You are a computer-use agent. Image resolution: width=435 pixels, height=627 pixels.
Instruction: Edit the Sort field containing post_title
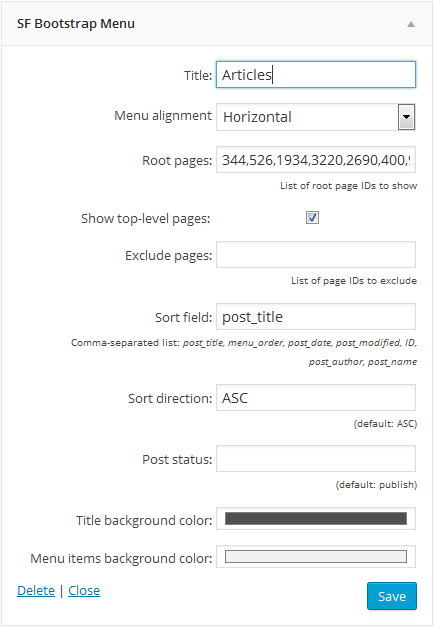click(x=316, y=317)
